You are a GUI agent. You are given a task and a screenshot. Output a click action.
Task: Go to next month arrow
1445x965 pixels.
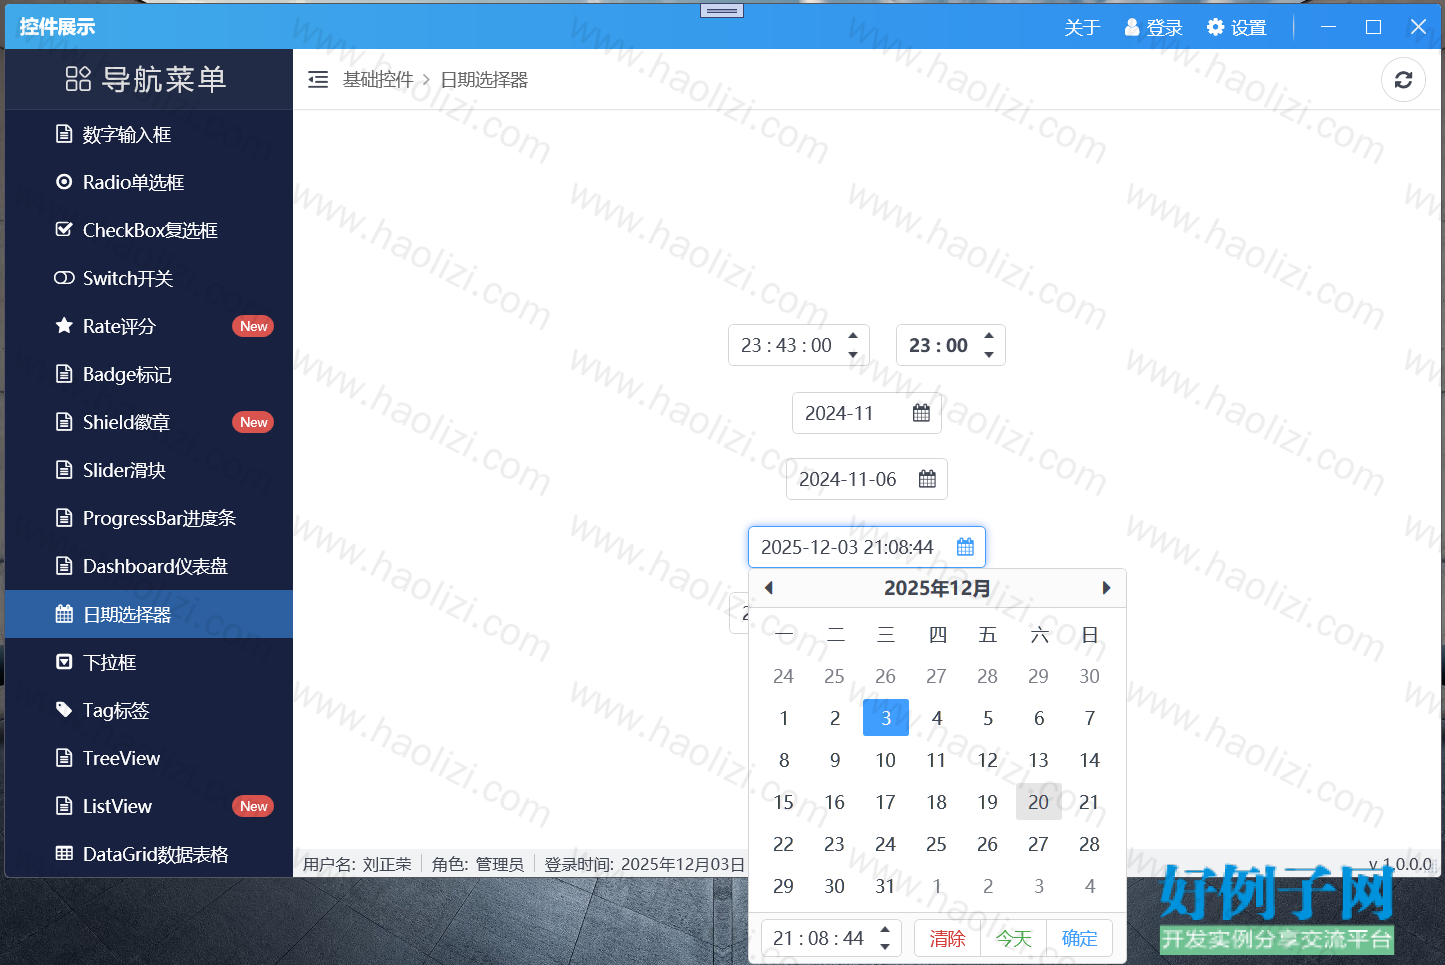coord(1106,588)
